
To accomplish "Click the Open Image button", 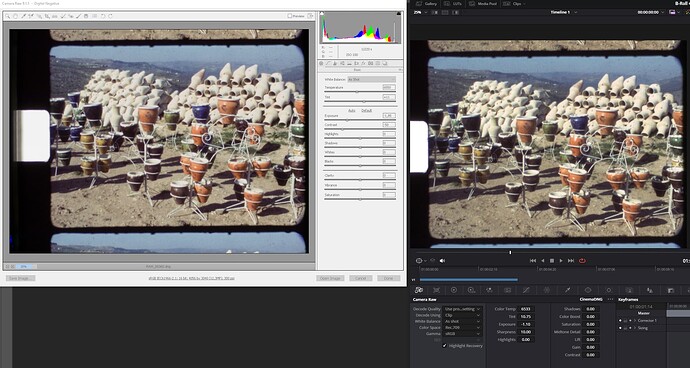I will pyautogui.click(x=330, y=278).
